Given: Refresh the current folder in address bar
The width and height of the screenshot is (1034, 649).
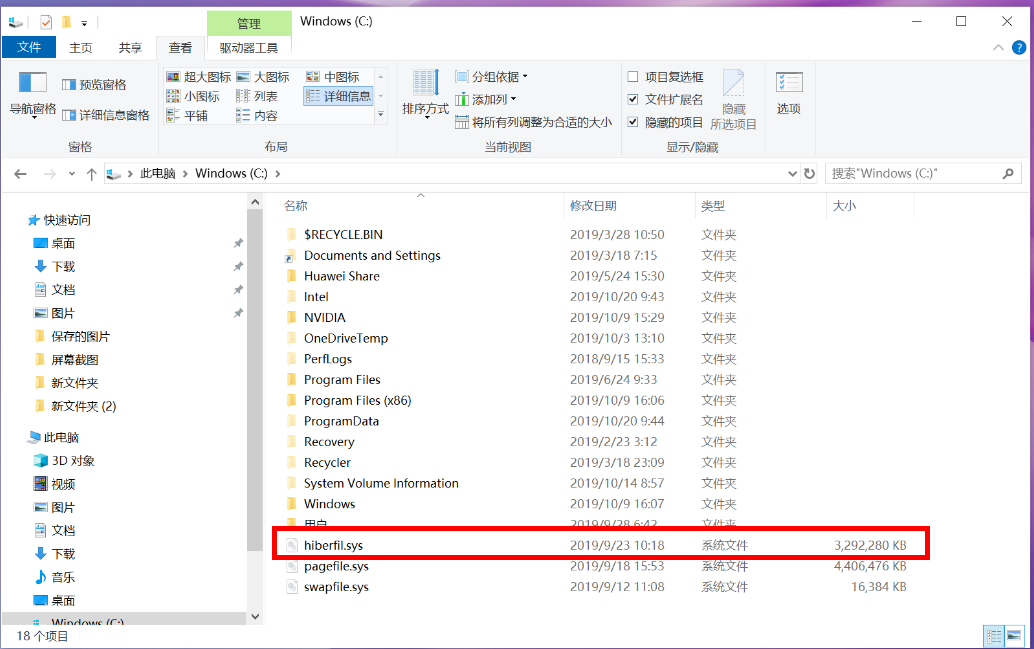Looking at the screenshot, I should click(x=809, y=173).
